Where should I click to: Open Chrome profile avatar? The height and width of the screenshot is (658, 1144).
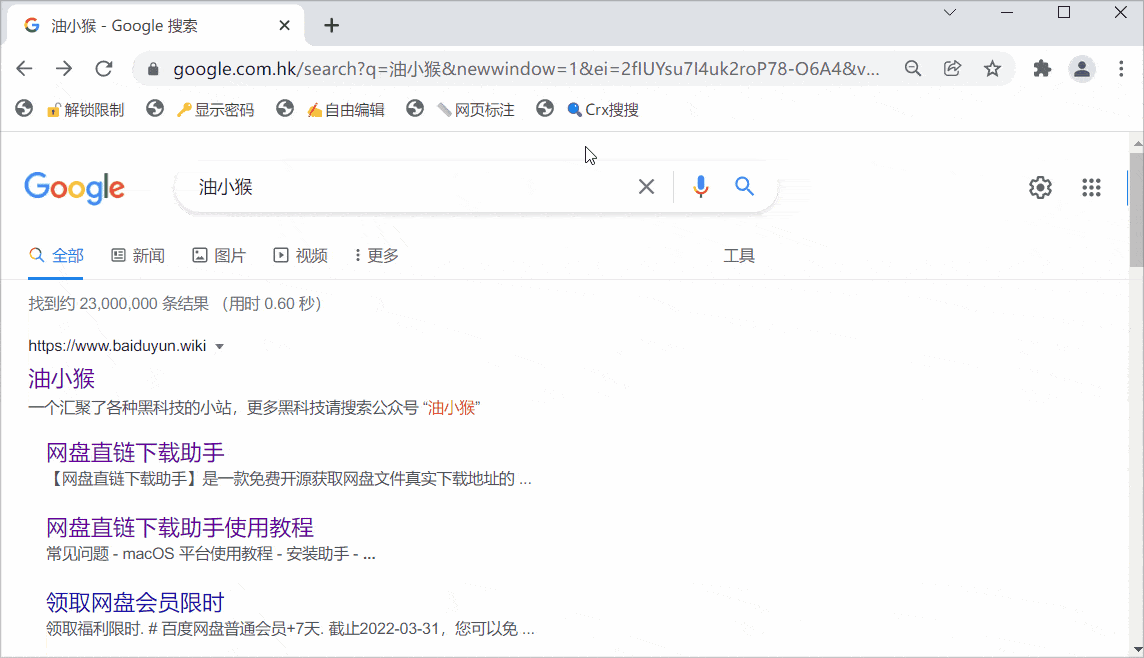click(1082, 69)
